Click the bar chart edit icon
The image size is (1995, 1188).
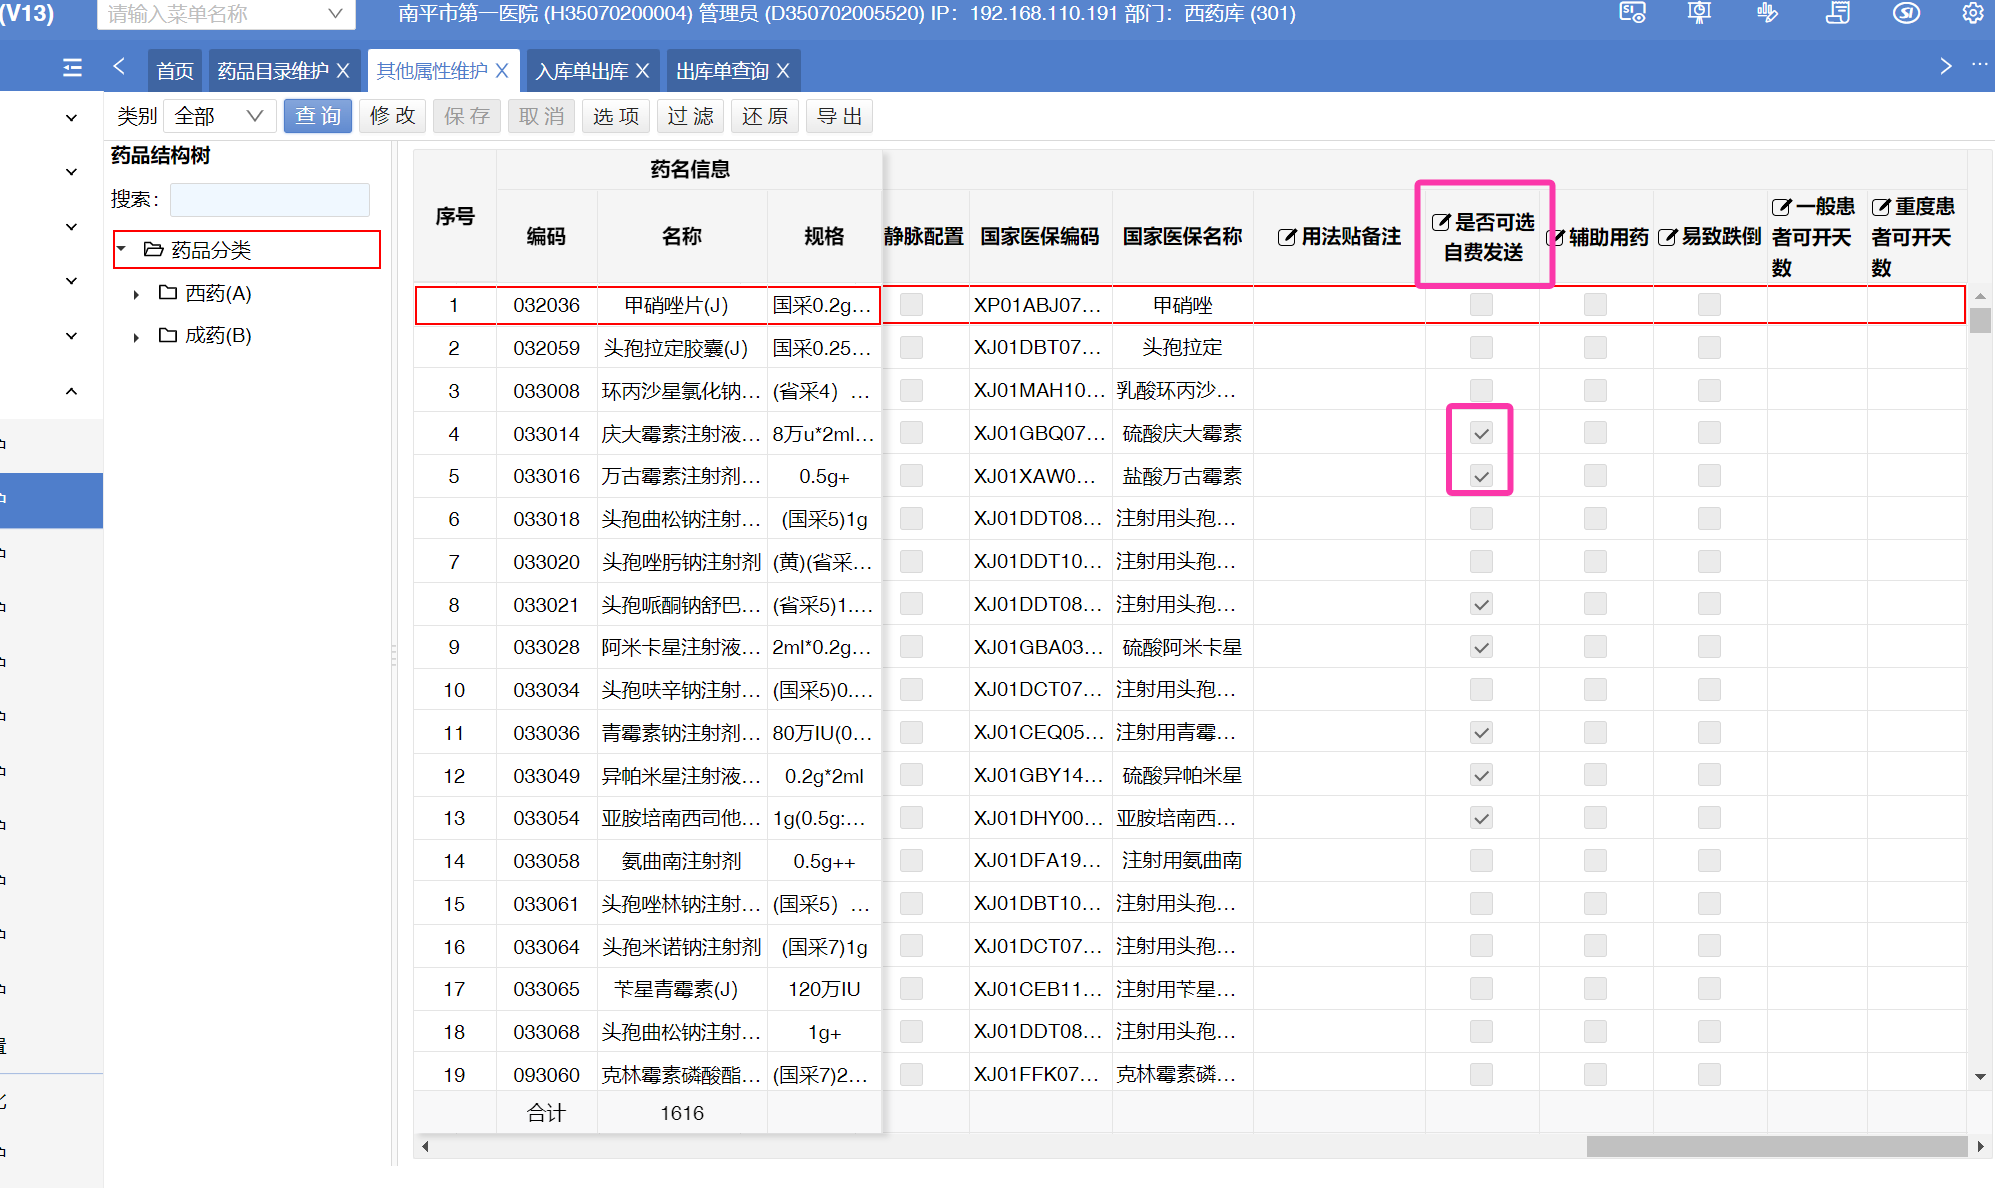coord(1767,13)
